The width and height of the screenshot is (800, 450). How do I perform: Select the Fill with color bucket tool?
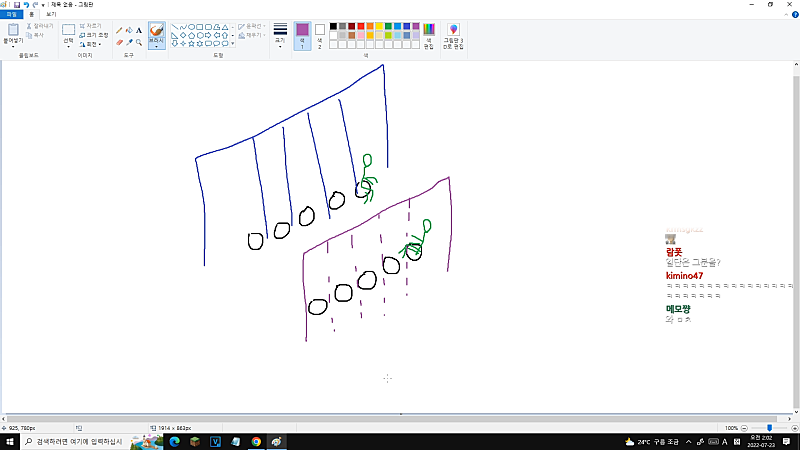(x=129, y=31)
